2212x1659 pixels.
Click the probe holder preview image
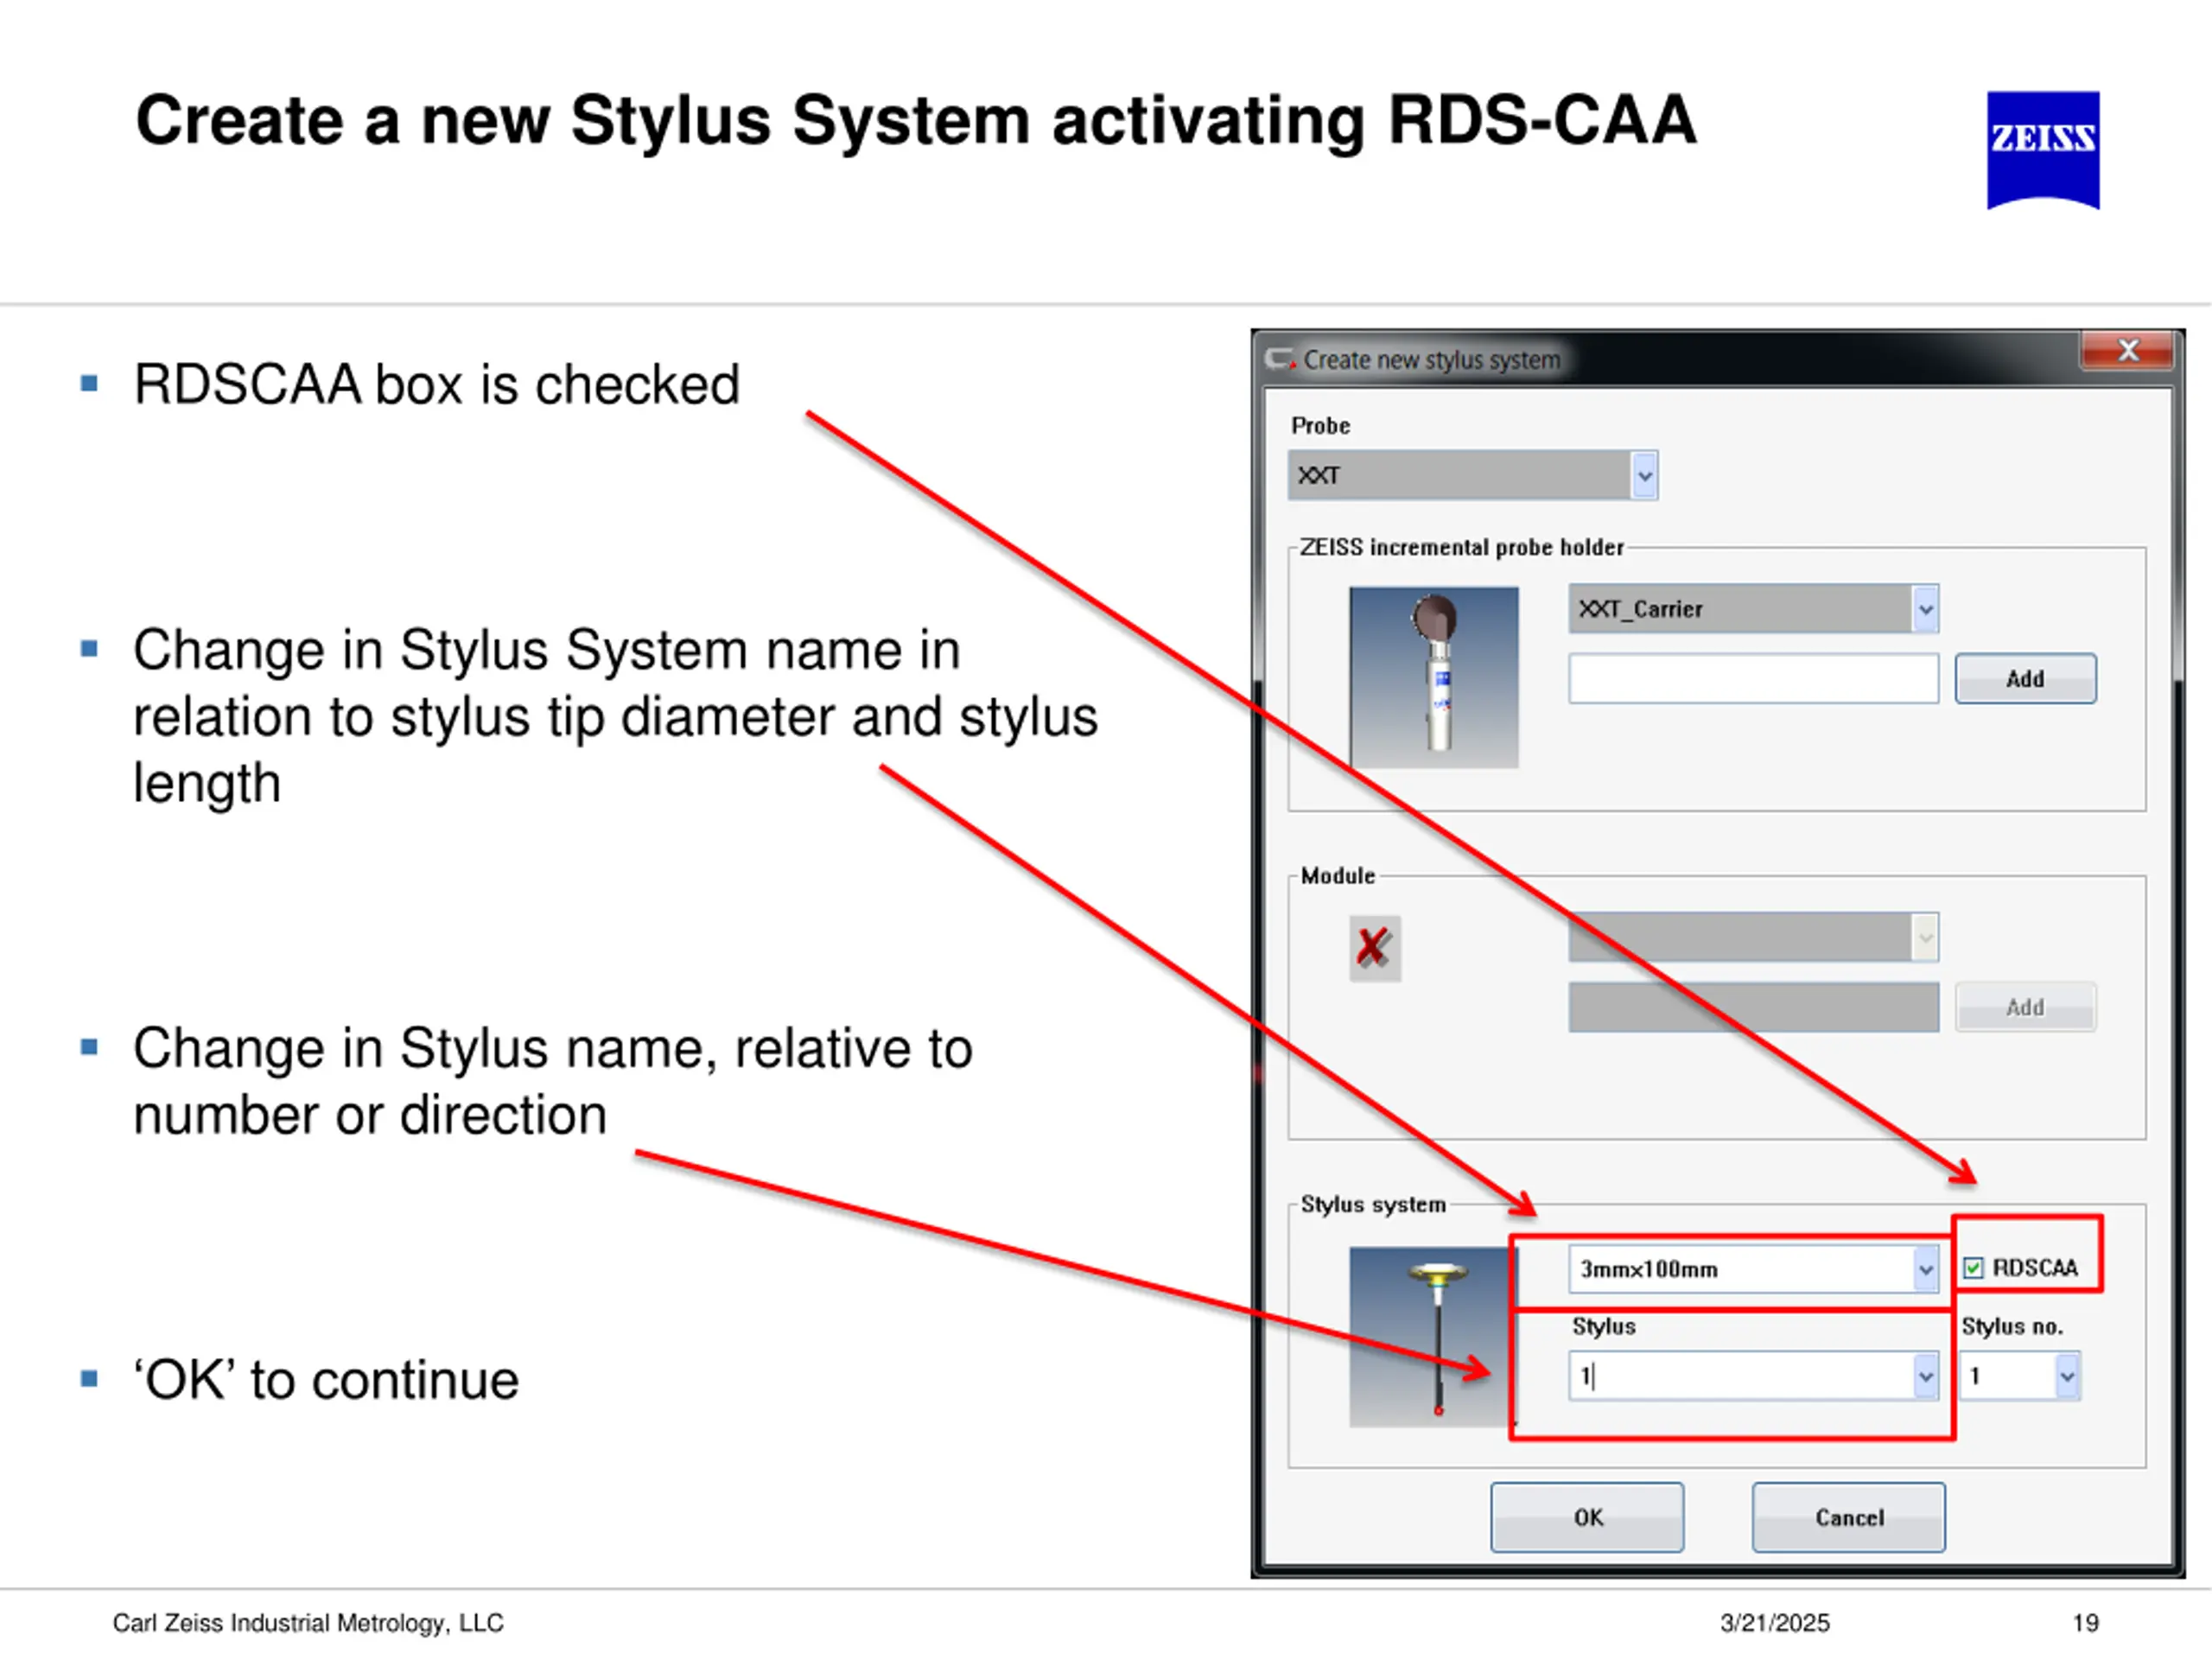point(1433,677)
